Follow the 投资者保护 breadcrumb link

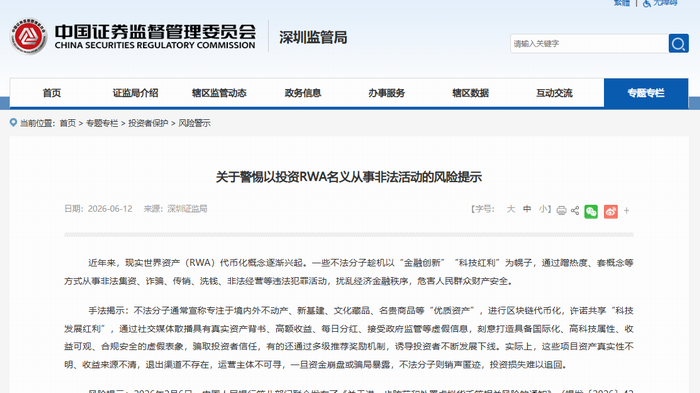148,123
